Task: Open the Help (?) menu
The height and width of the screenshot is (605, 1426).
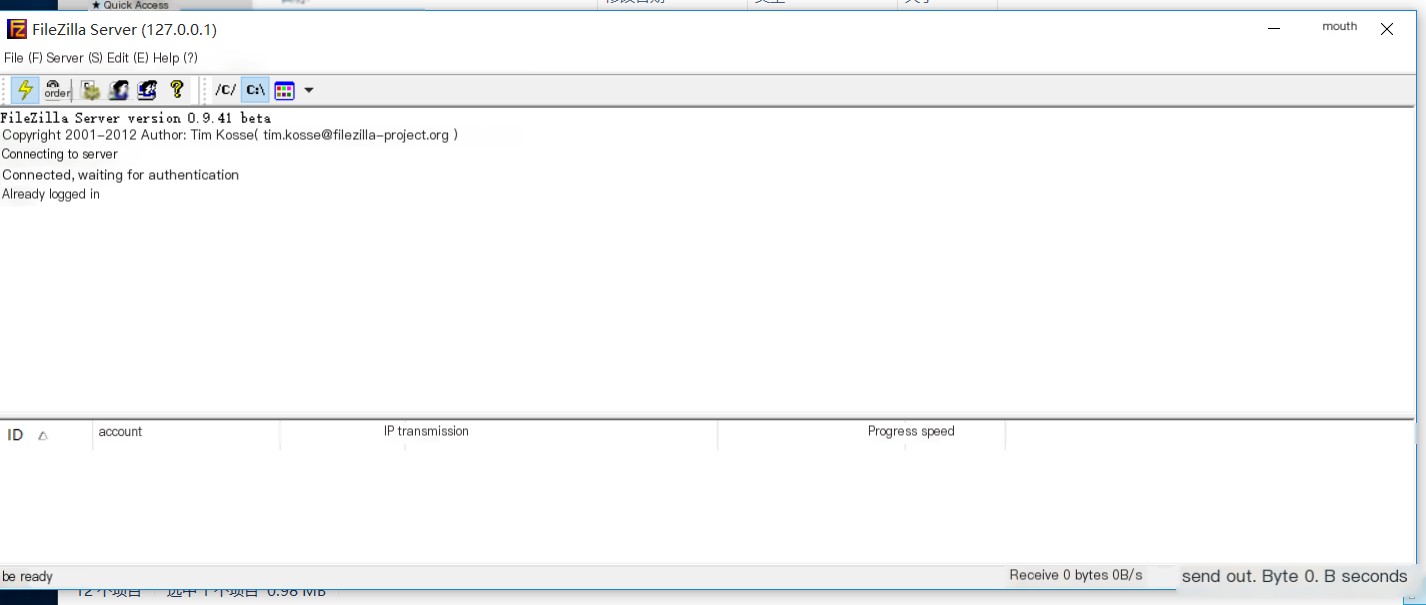Action: click(x=175, y=58)
